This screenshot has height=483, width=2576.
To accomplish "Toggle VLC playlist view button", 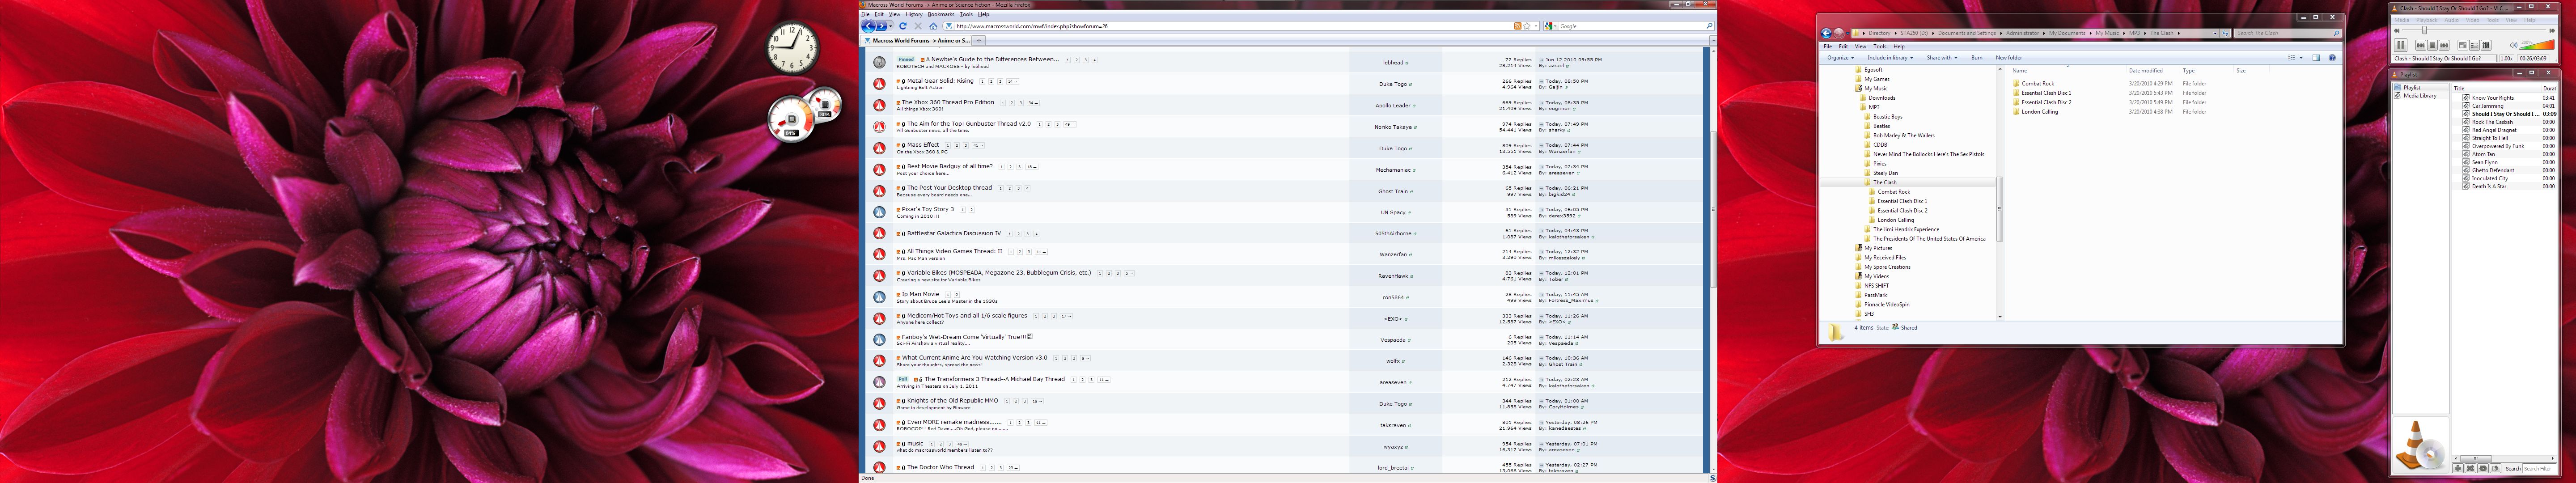I will pyautogui.click(x=2475, y=45).
